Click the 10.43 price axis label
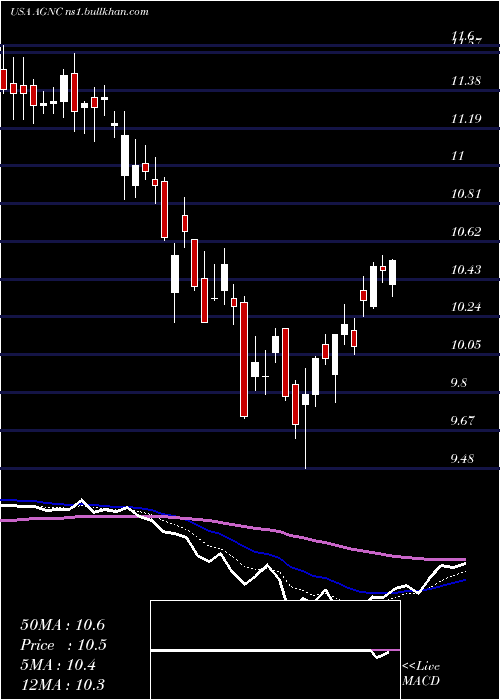This screenshot has width=500, height=700. [466, 270]
